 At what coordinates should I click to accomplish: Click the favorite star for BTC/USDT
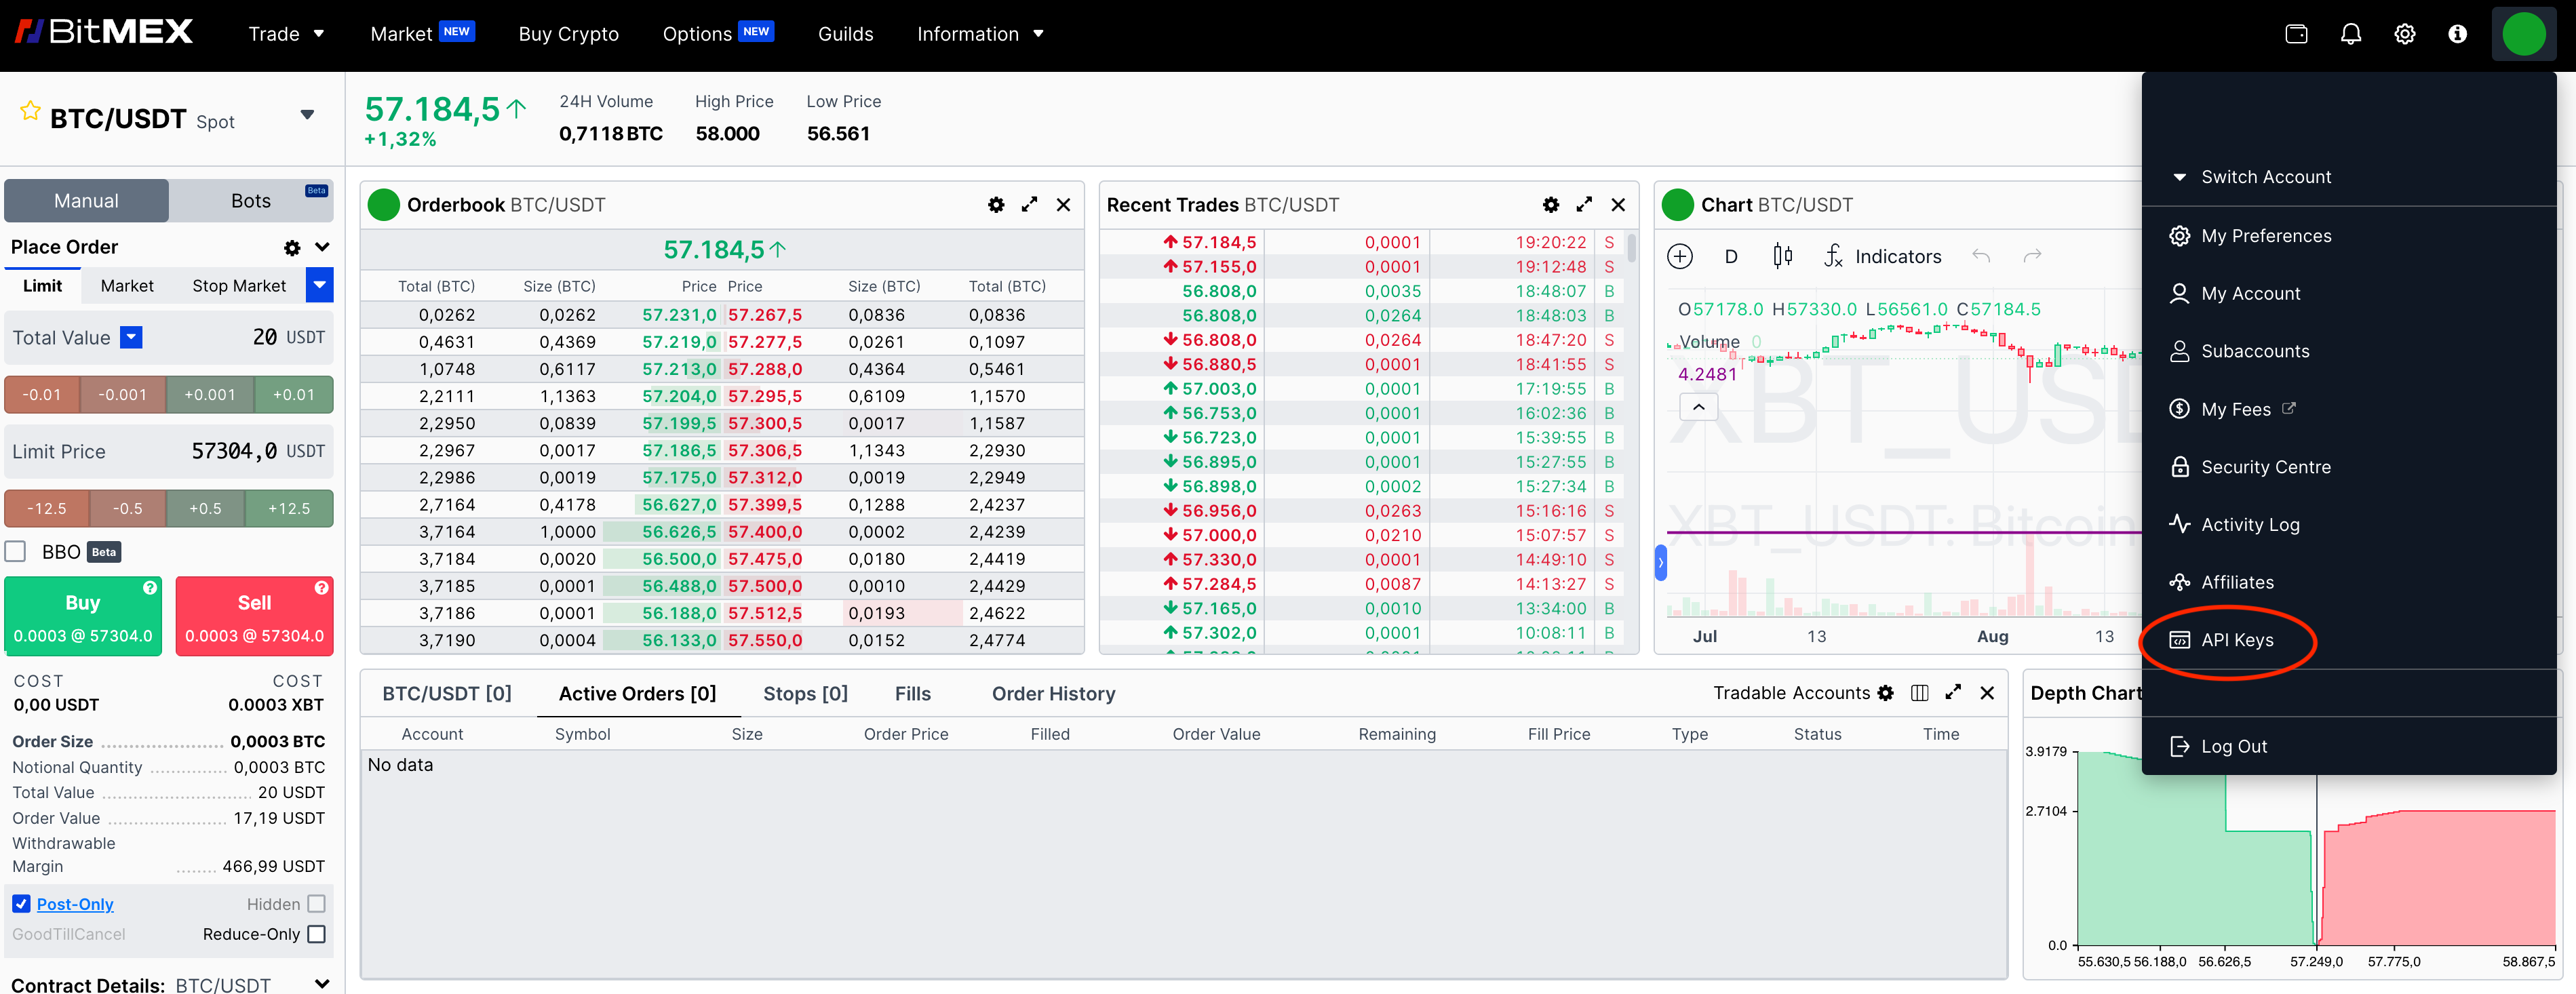click(x=30, y=111)
